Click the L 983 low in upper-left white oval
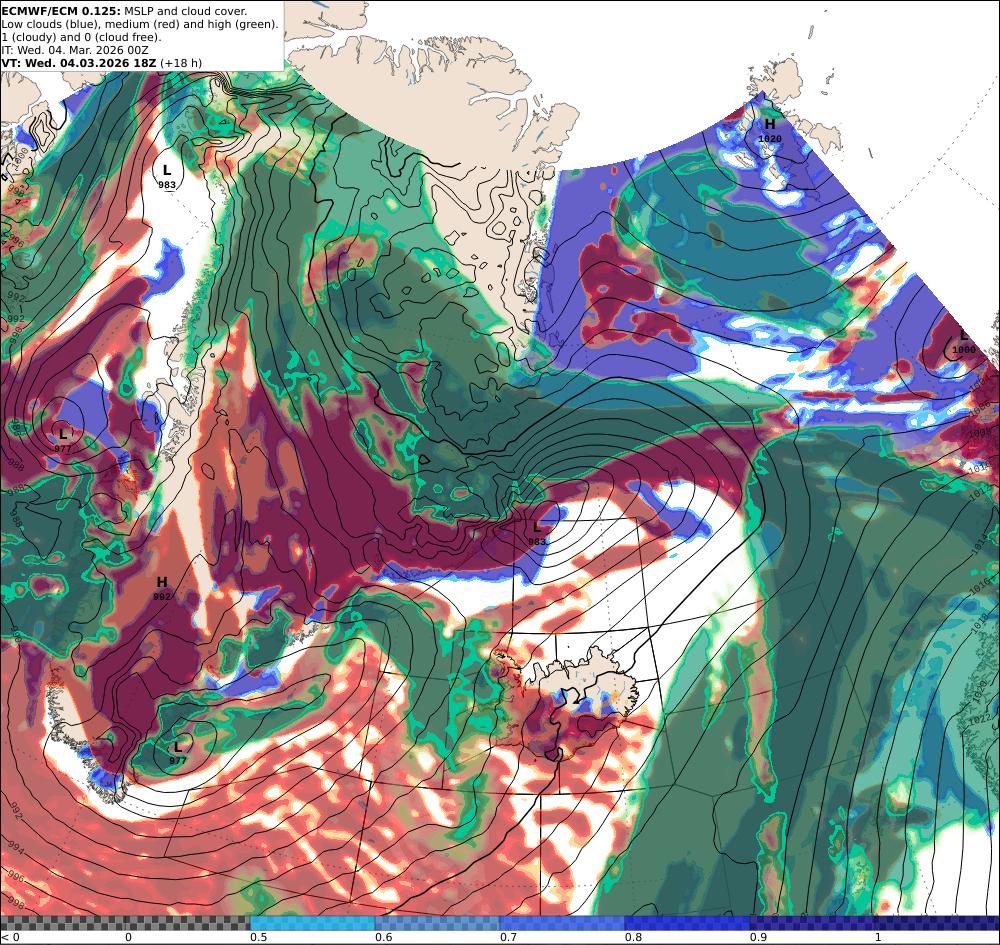The width and height of the screenshot is (1000, 945). click(x=167, y=177)
